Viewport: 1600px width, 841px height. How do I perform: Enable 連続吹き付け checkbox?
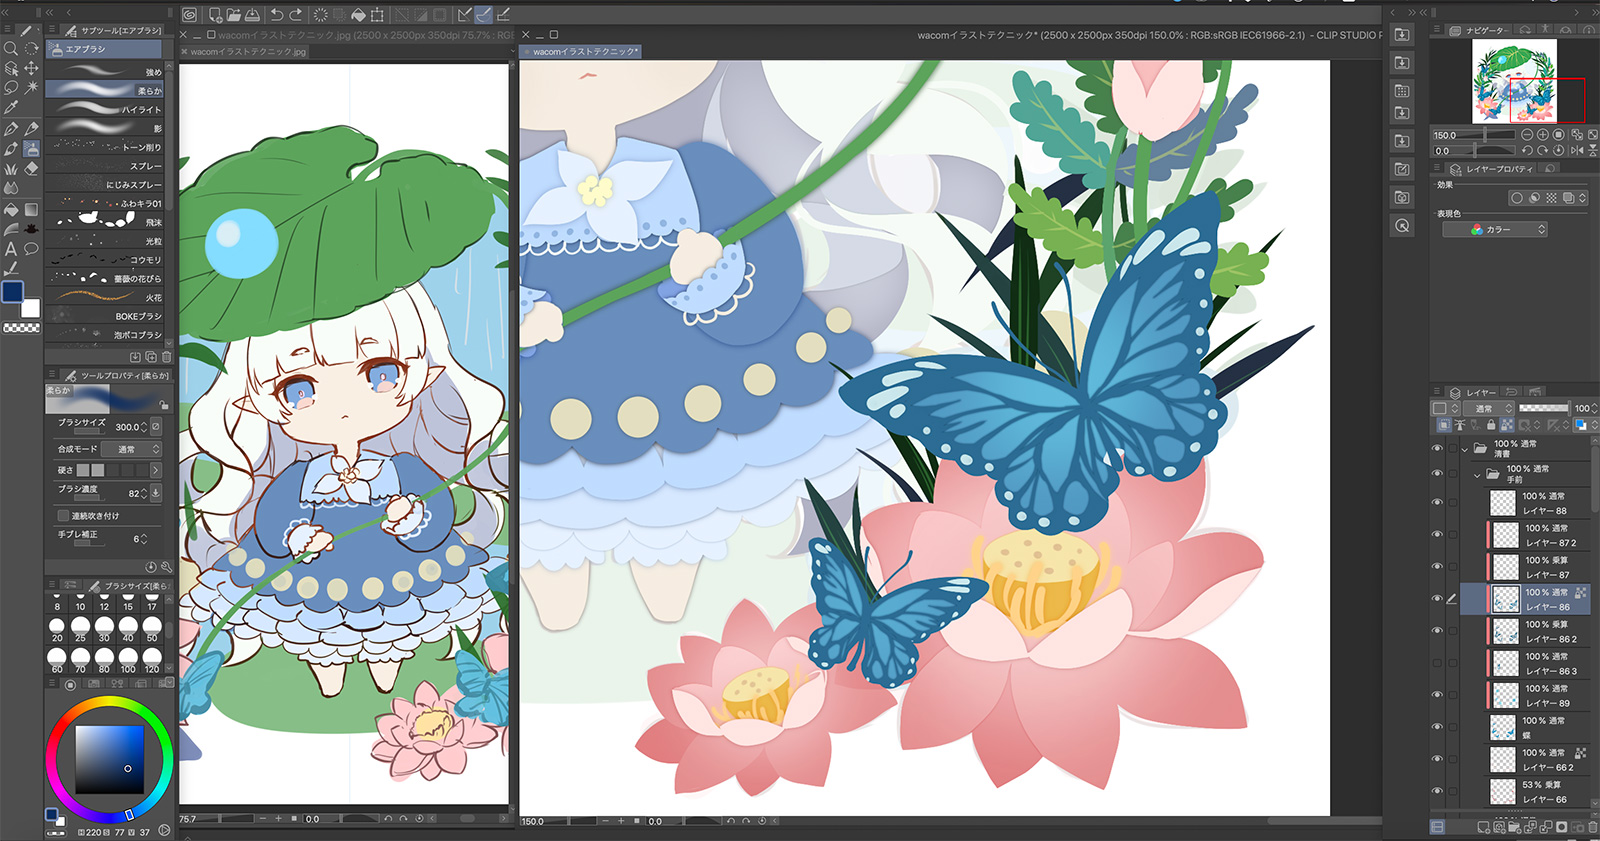[63, 516]
